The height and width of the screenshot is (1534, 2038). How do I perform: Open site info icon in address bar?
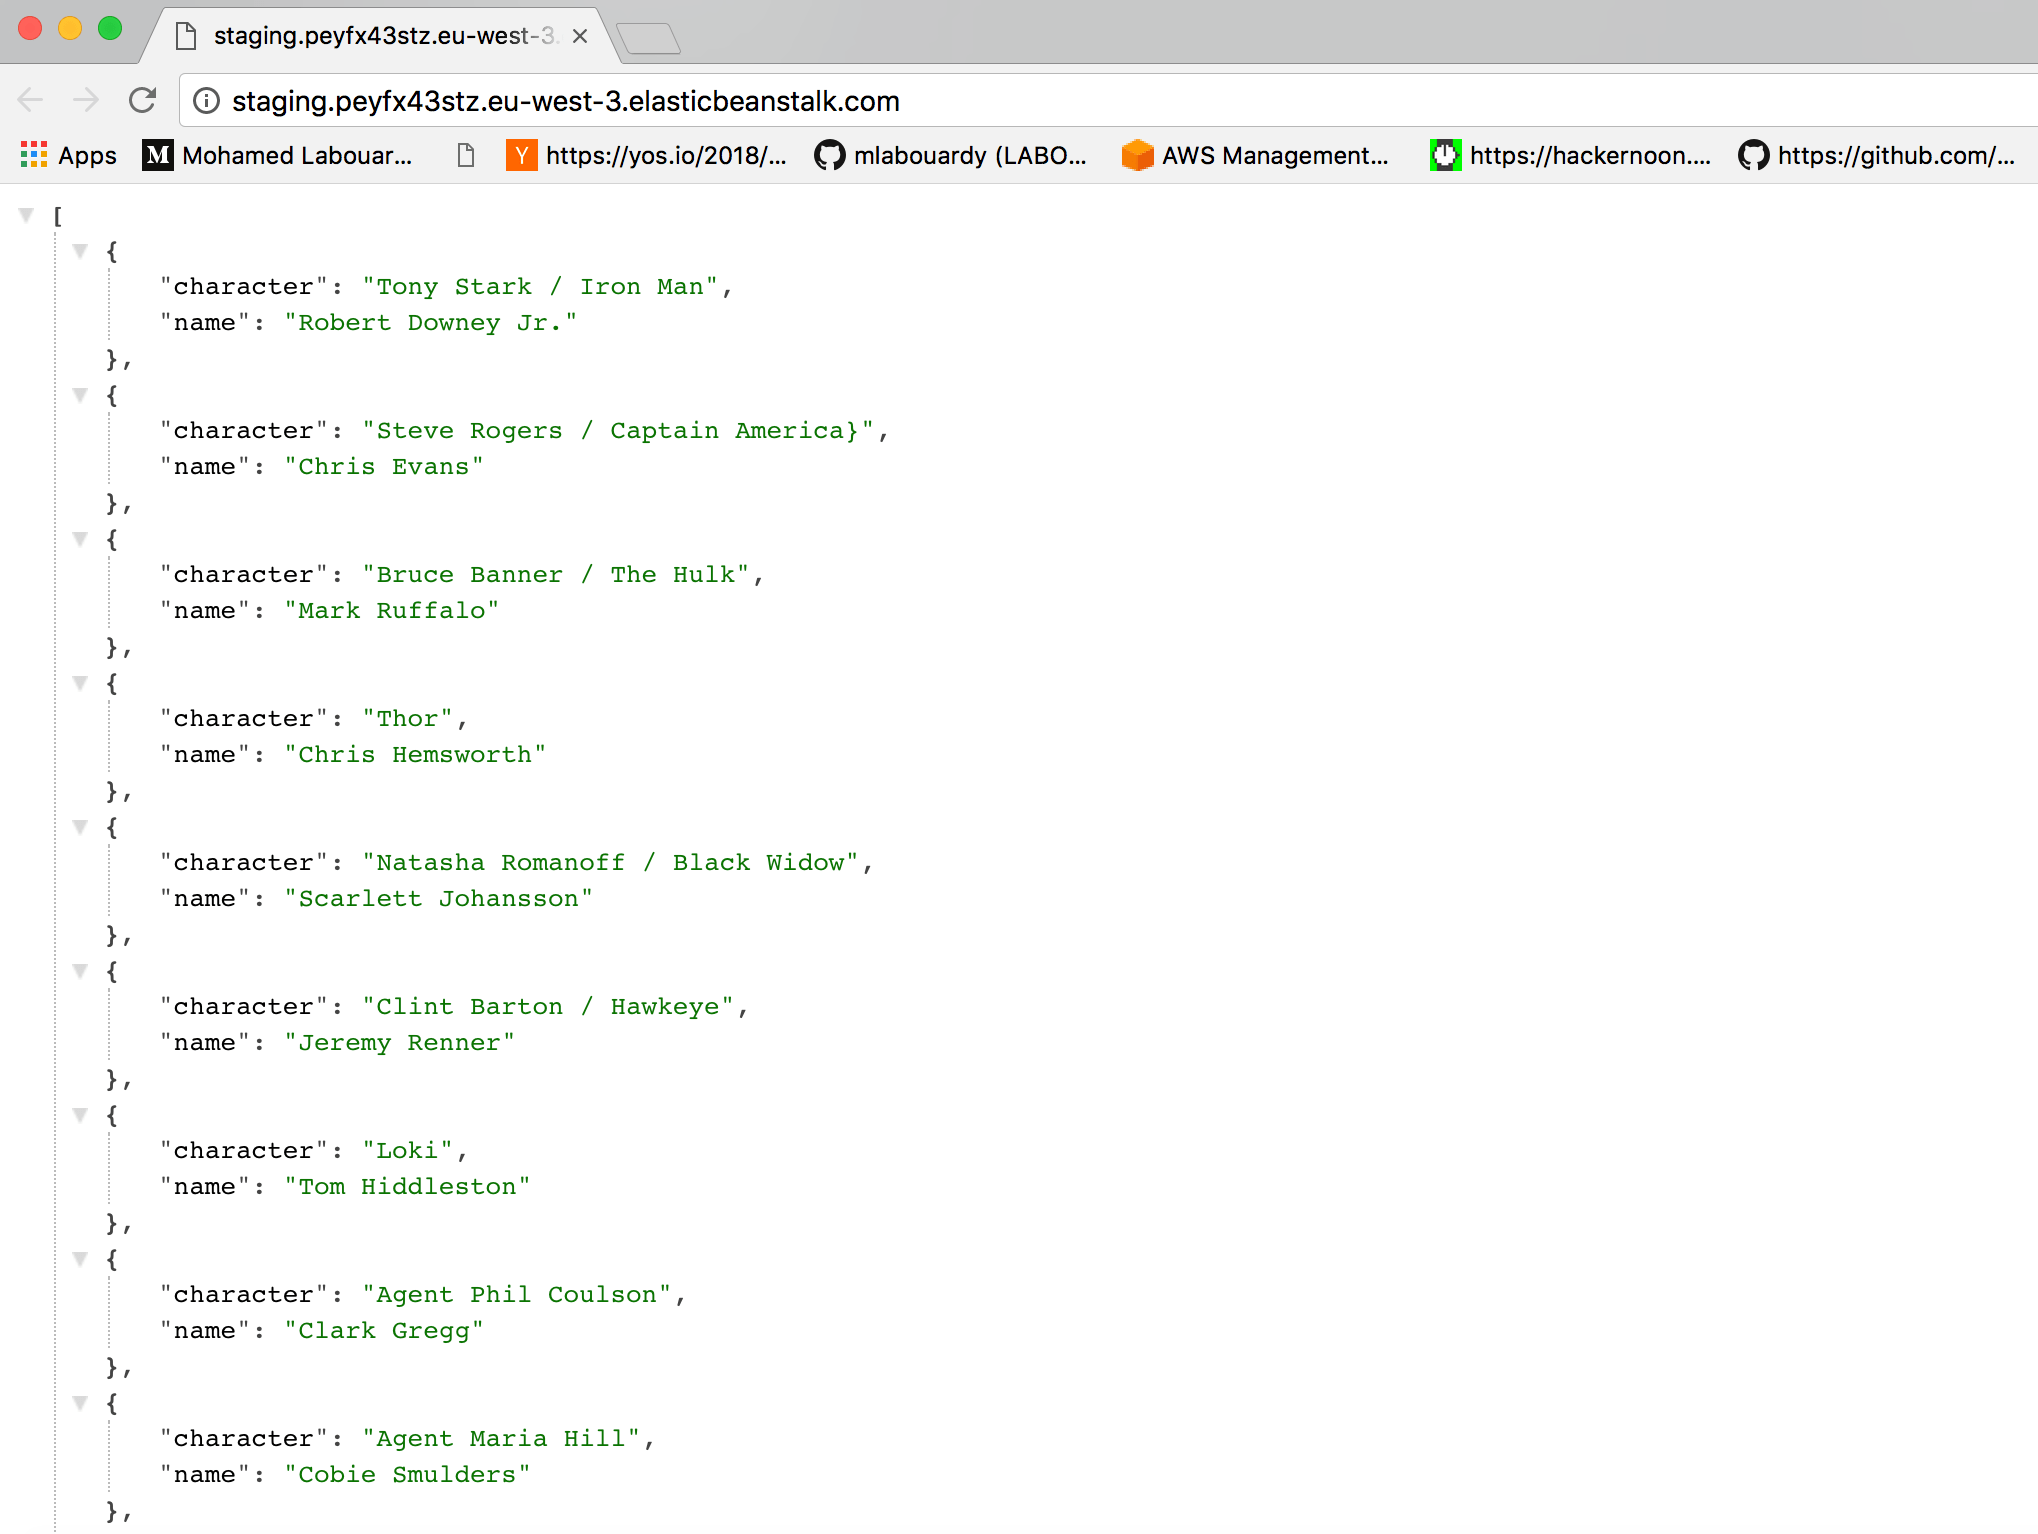206,101
